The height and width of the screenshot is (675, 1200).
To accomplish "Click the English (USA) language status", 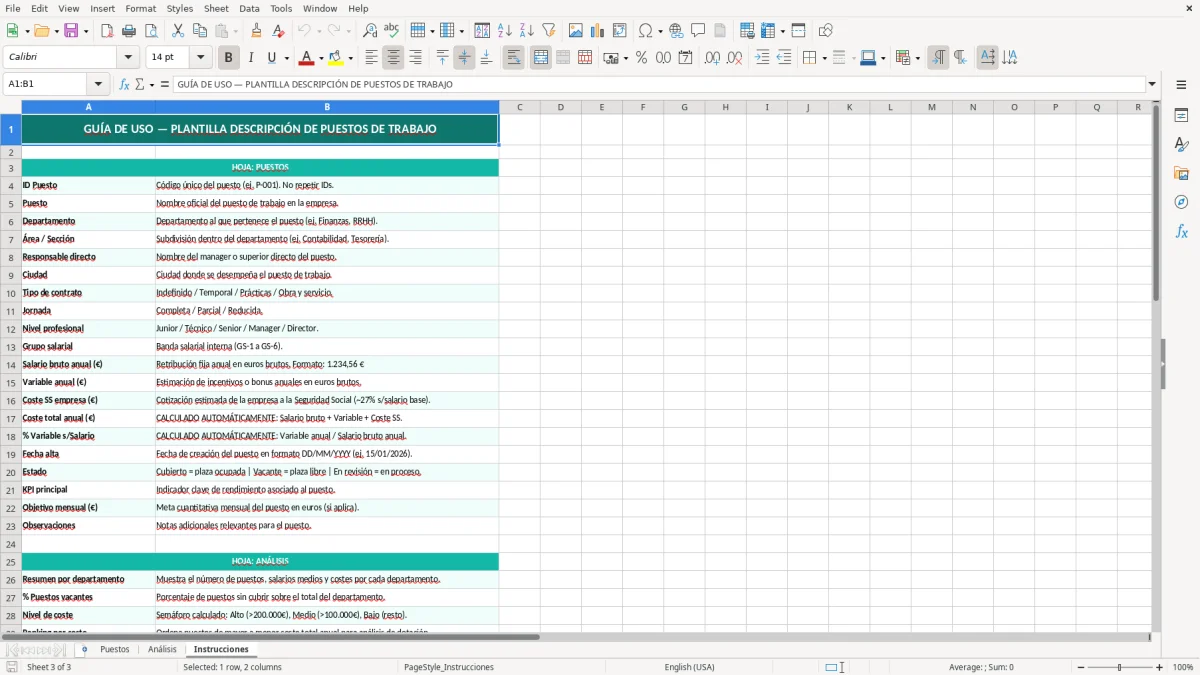I will pos(690,667).
